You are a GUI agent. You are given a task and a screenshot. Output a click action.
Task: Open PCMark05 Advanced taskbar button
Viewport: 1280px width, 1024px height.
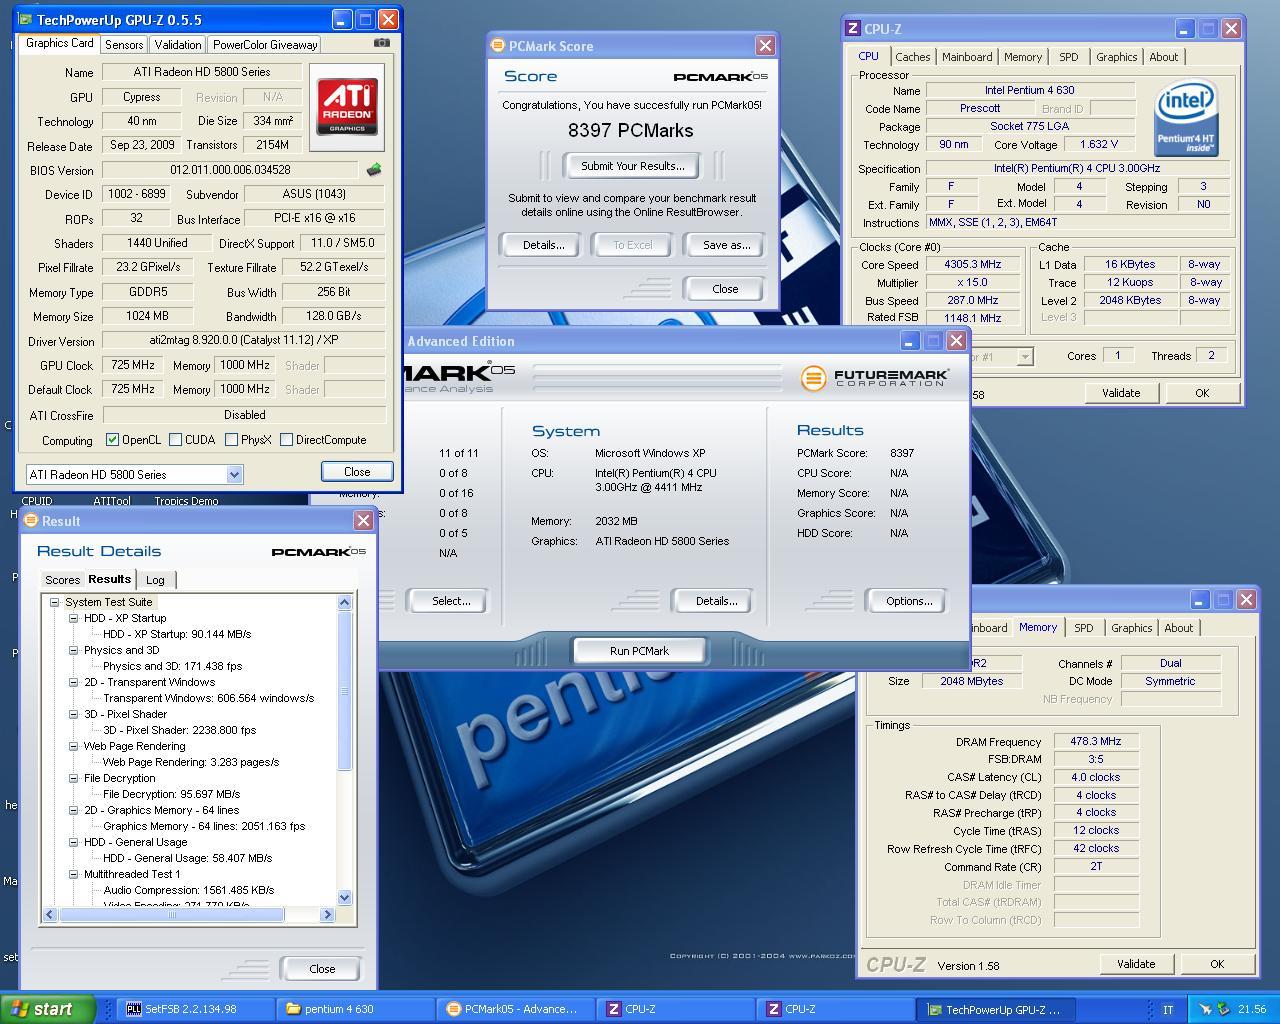coord(515,1009)
